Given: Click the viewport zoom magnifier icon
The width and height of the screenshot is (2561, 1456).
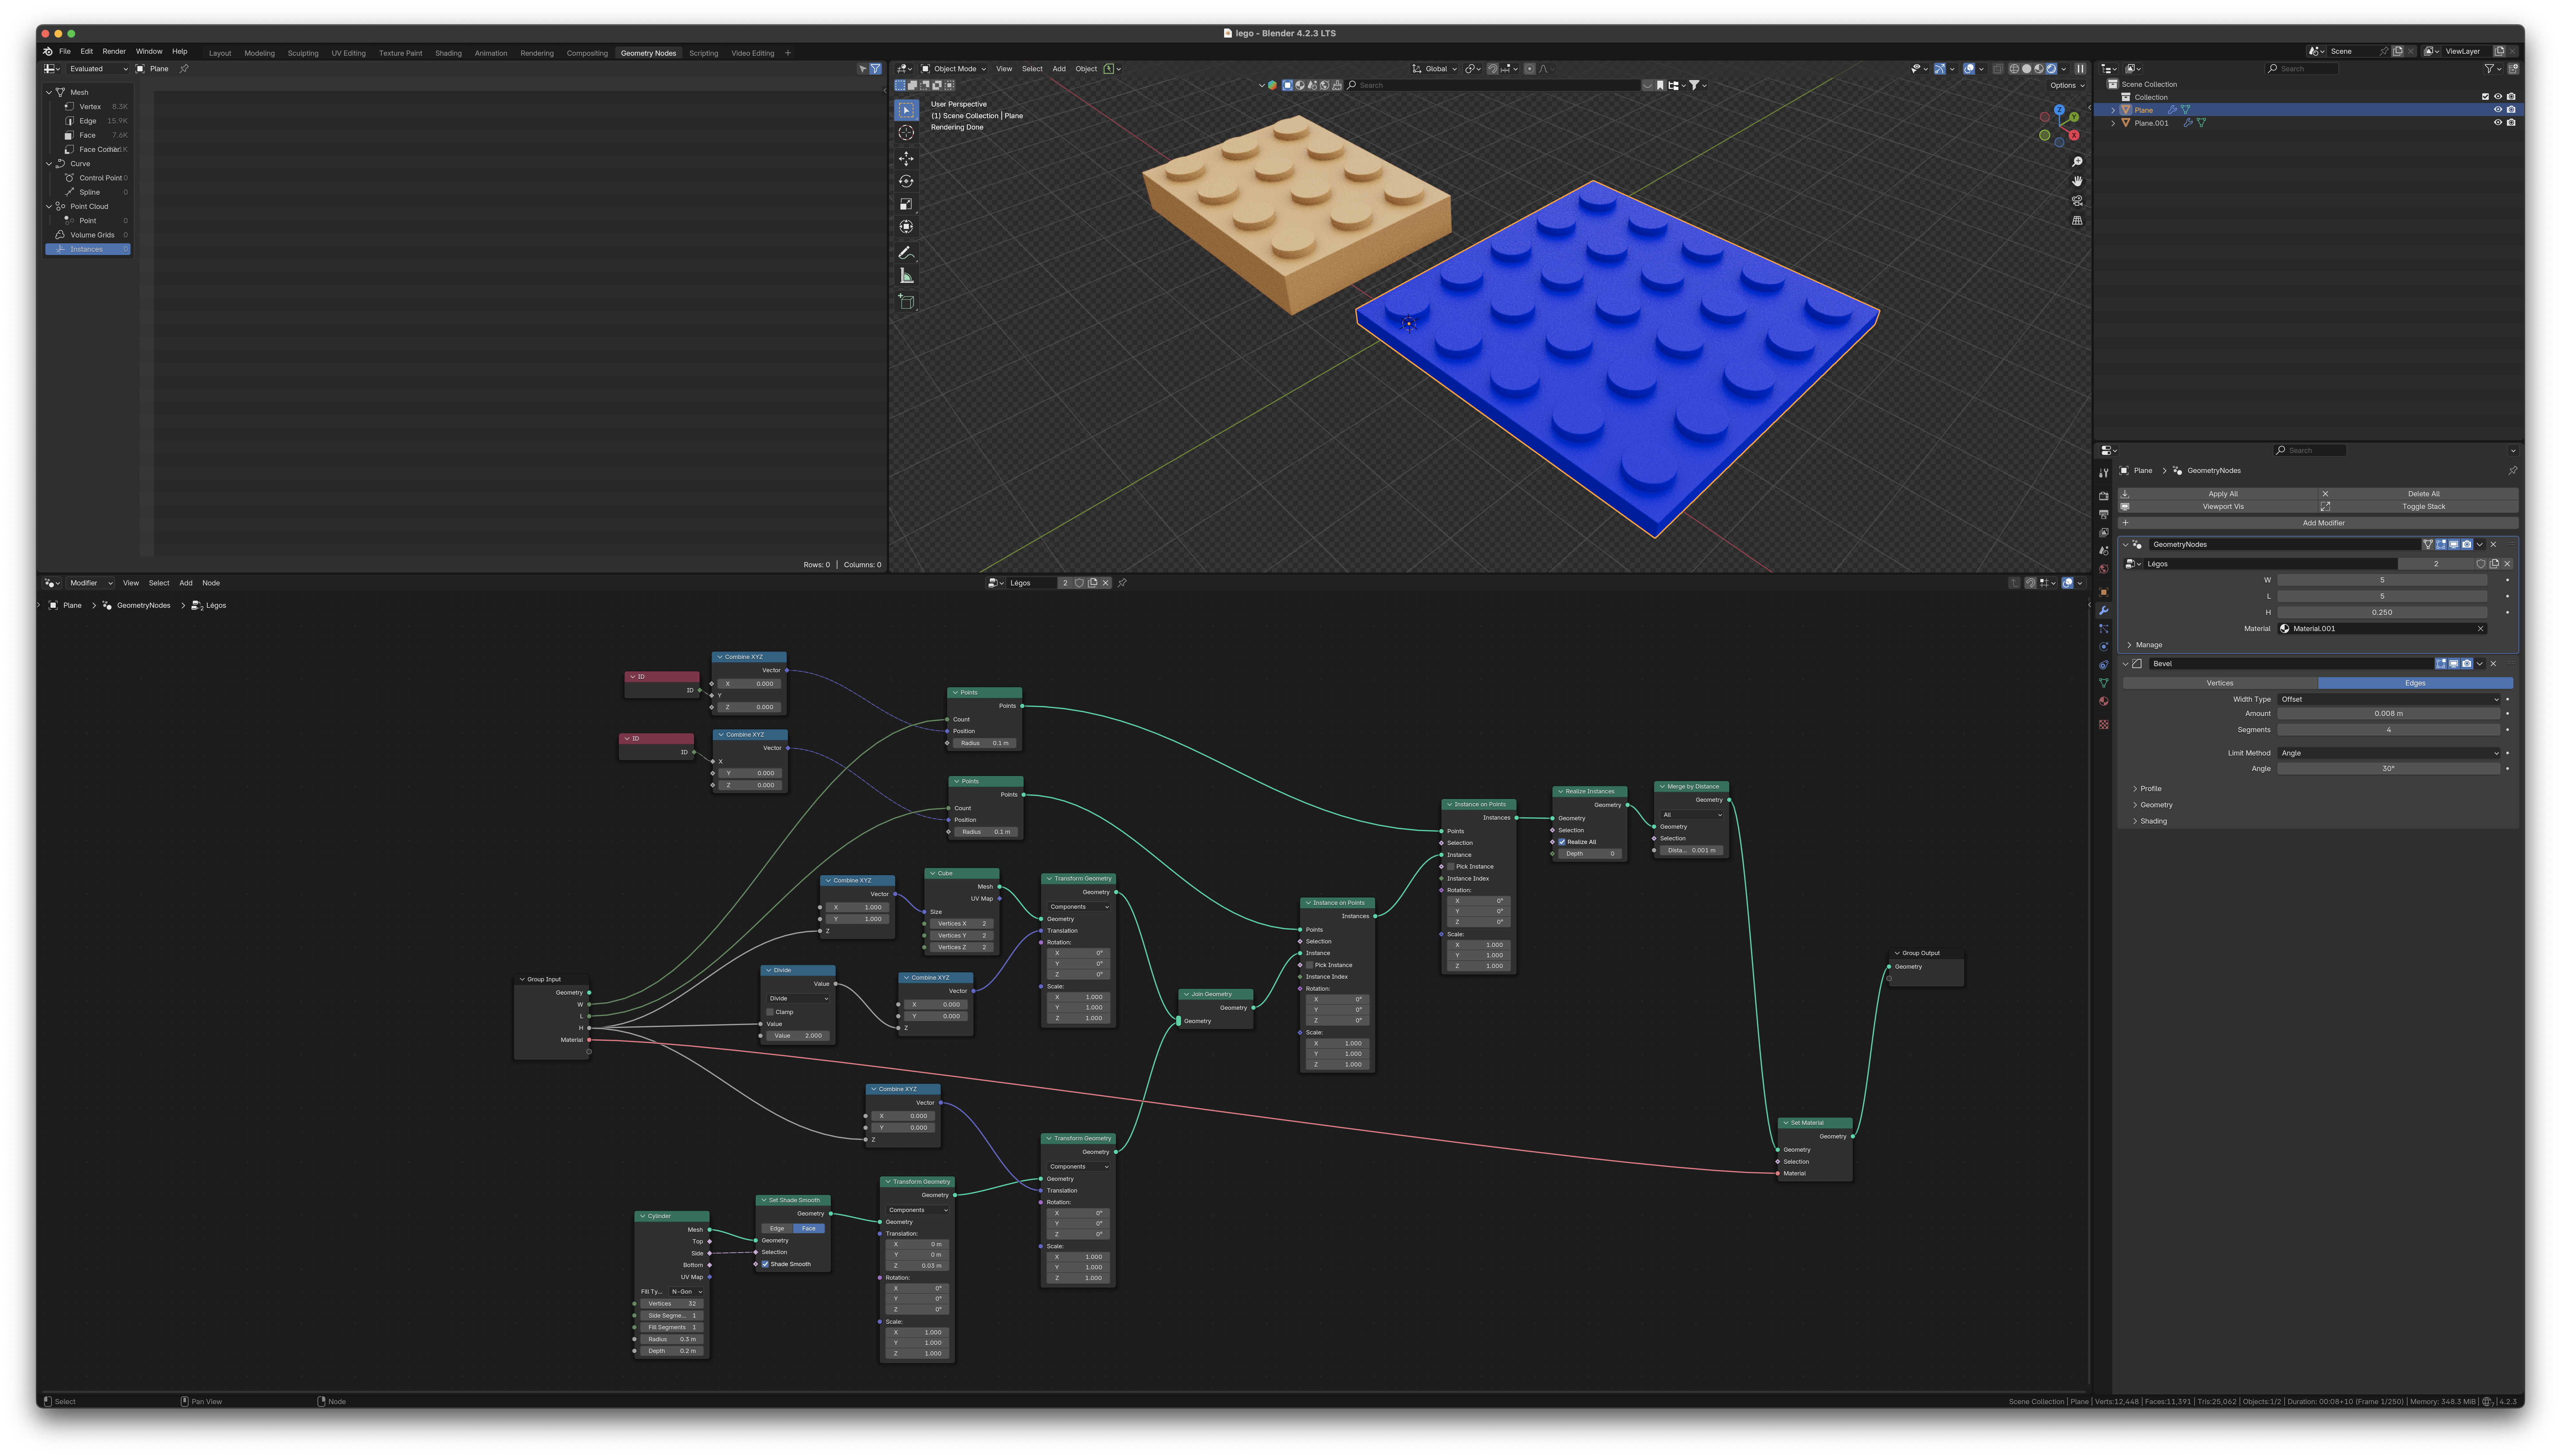Looking at the screenshot, I should coord(2077,162).
